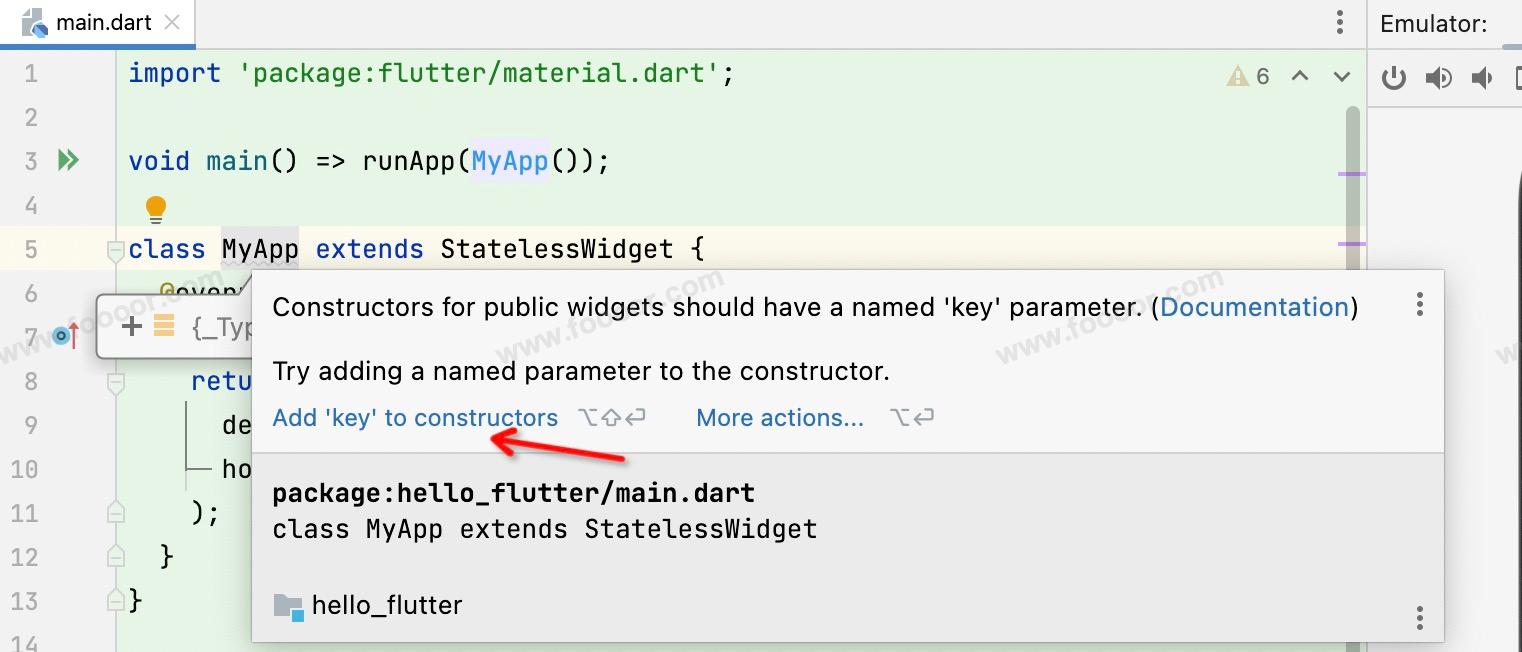Open the Documentation link in tooltip
Viewport: 1522px width, 652px height.
(x=1254, y=307)
